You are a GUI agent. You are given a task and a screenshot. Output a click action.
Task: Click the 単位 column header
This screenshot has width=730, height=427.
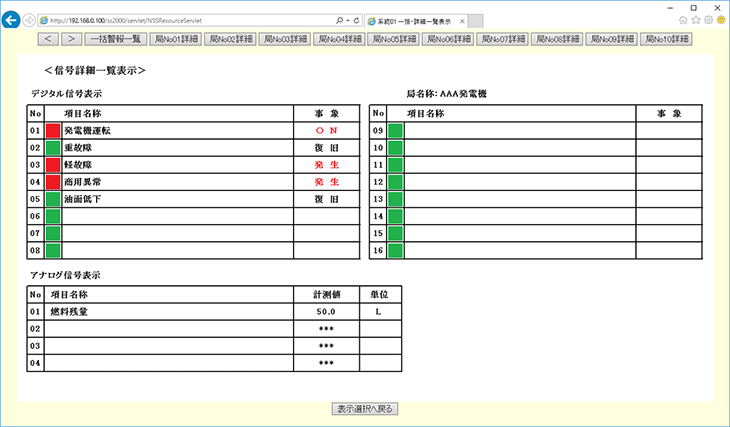pyautogui.click(x=379, y=295)
